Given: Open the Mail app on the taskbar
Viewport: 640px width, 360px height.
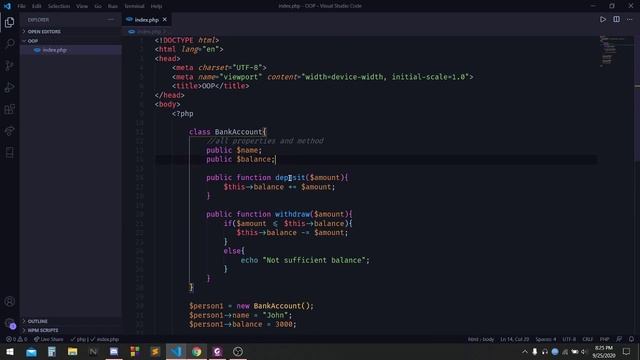Looking at the screenshot, I should point(31,351).
